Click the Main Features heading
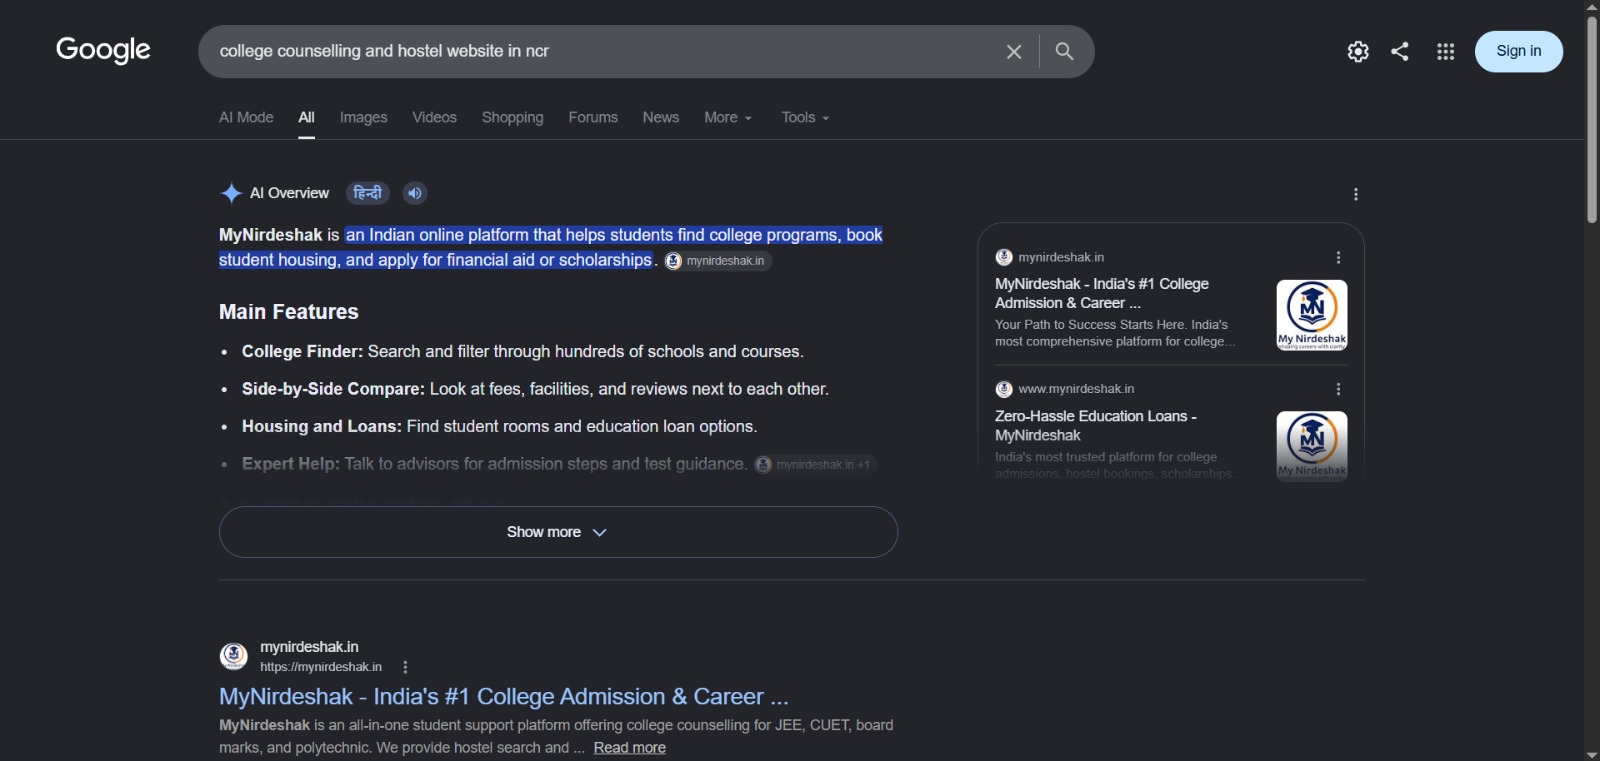 289,312
